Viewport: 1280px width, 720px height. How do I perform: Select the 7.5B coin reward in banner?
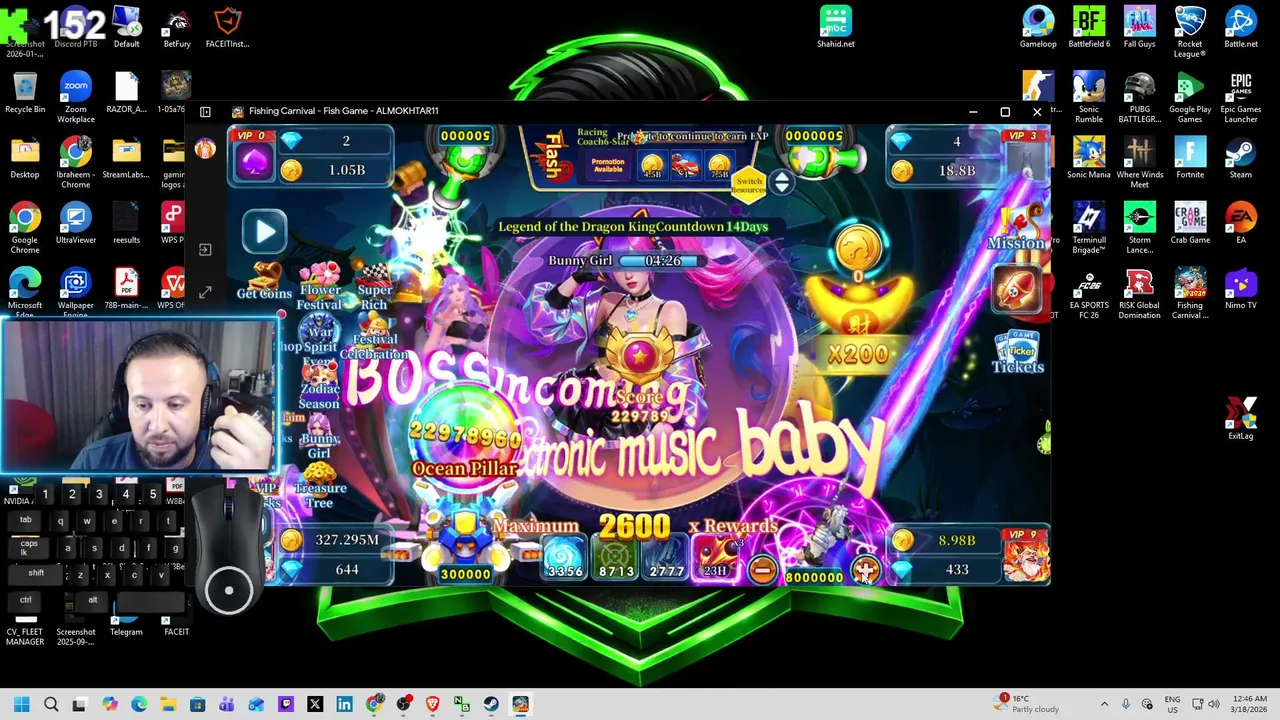(719, 166)
